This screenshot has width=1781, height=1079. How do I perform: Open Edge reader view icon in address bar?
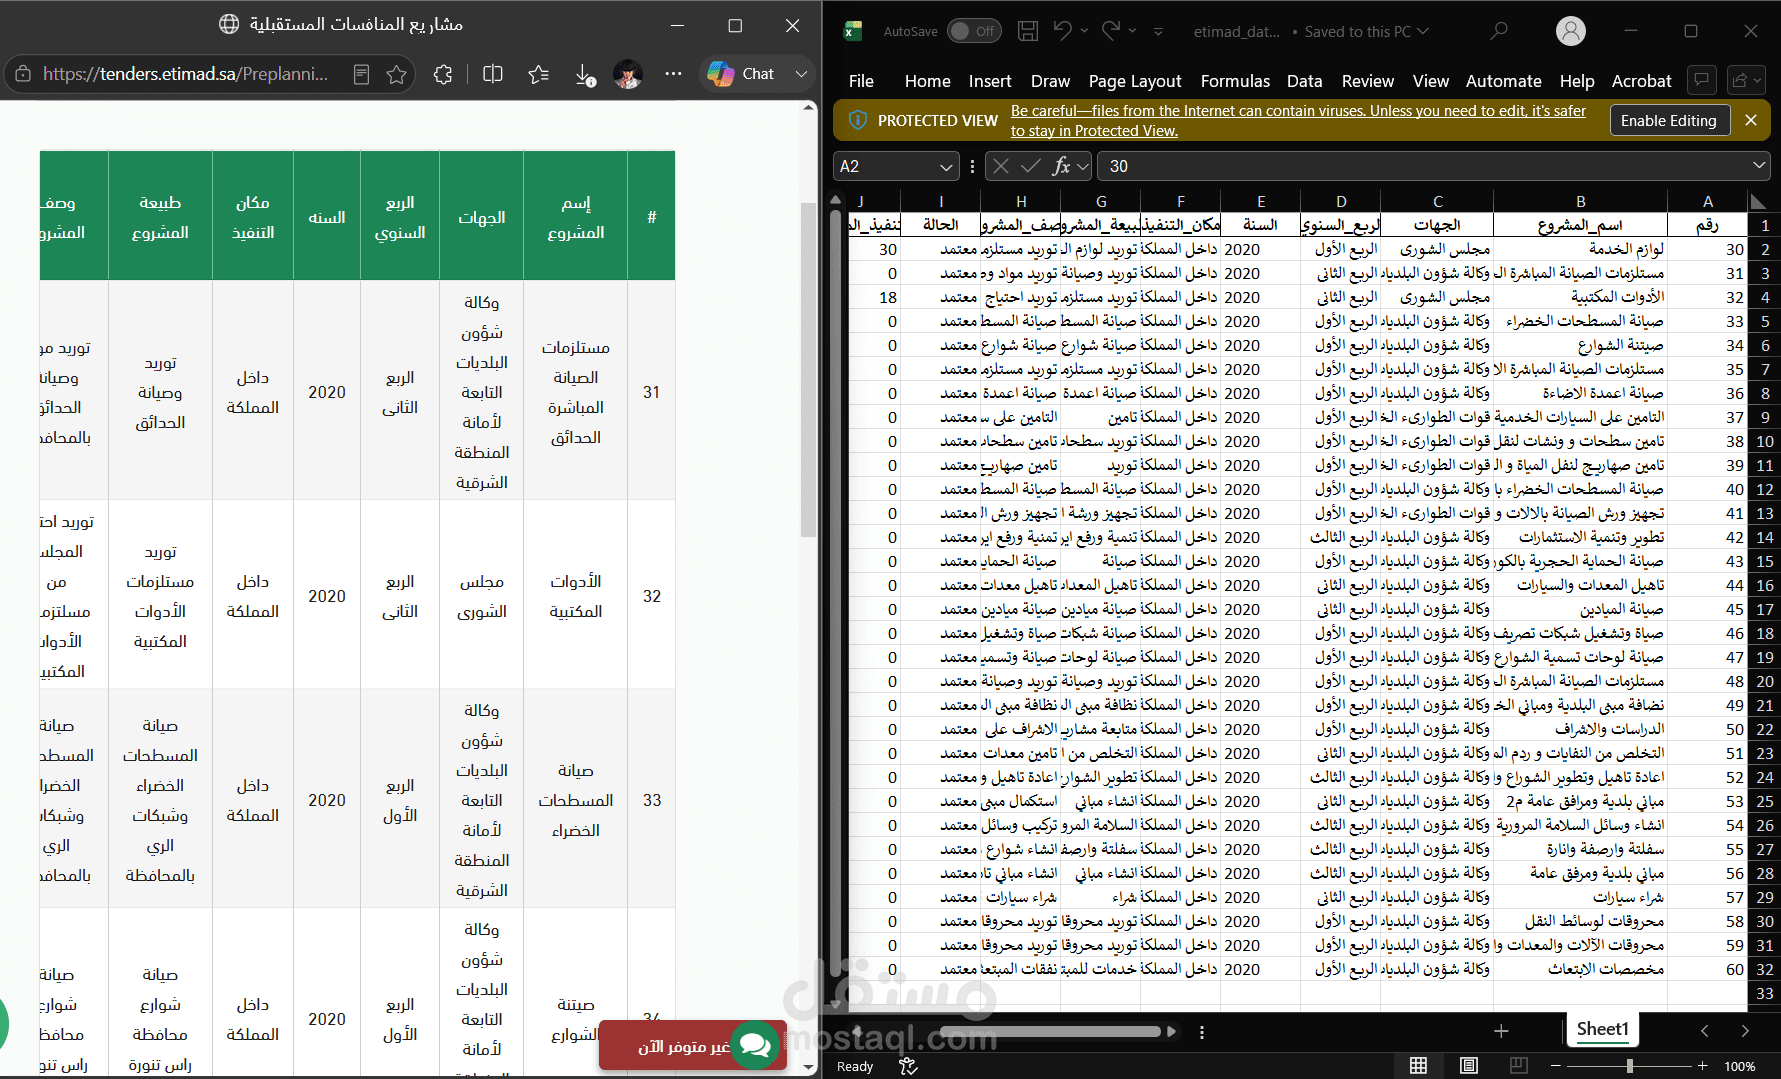[362, 74]
